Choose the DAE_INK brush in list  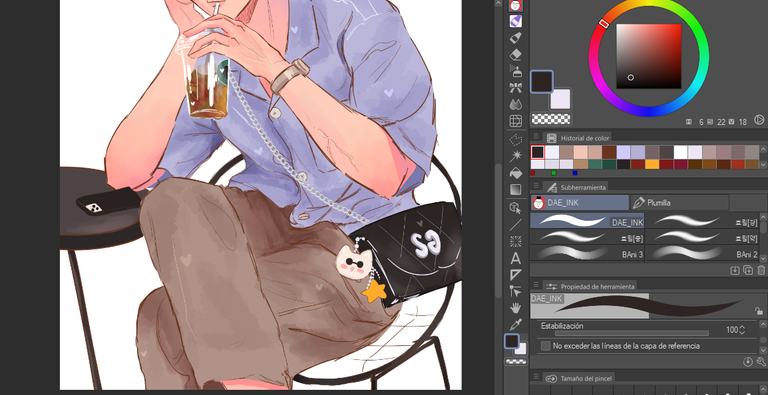(x=587, y=221)
